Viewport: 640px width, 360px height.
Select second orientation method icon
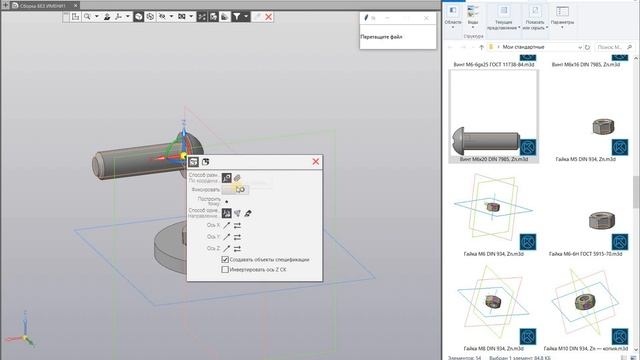click(x=237, y=213)
